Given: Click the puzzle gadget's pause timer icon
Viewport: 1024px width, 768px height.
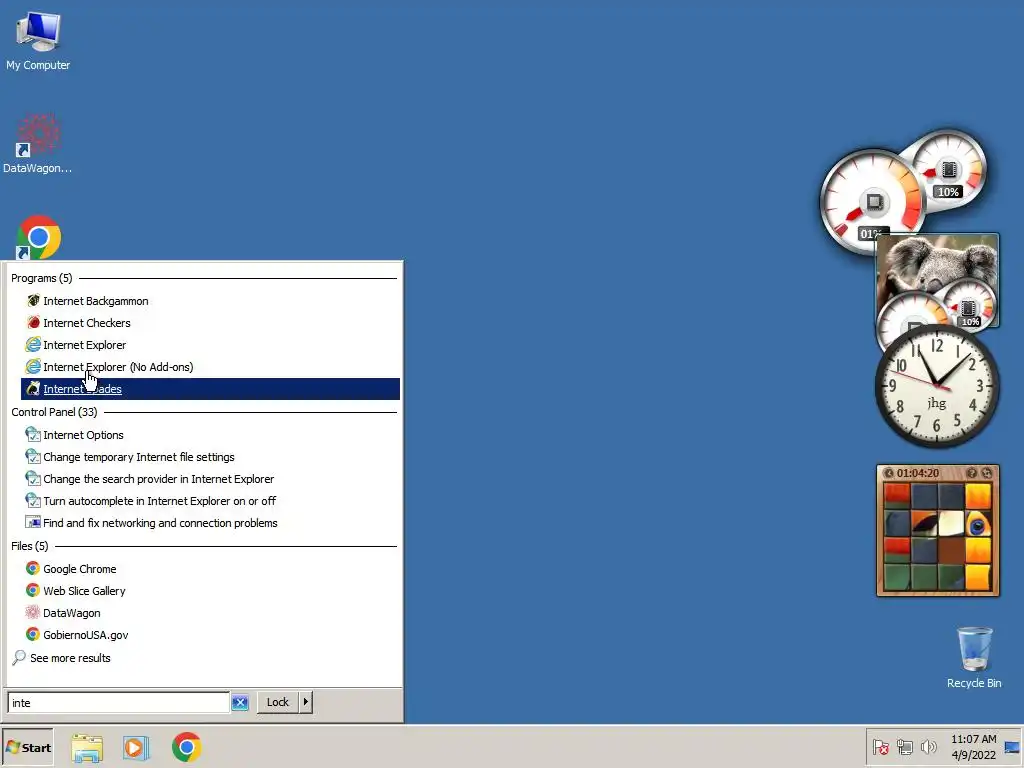Looking at the screenshot, I should [x=889, y=473].
